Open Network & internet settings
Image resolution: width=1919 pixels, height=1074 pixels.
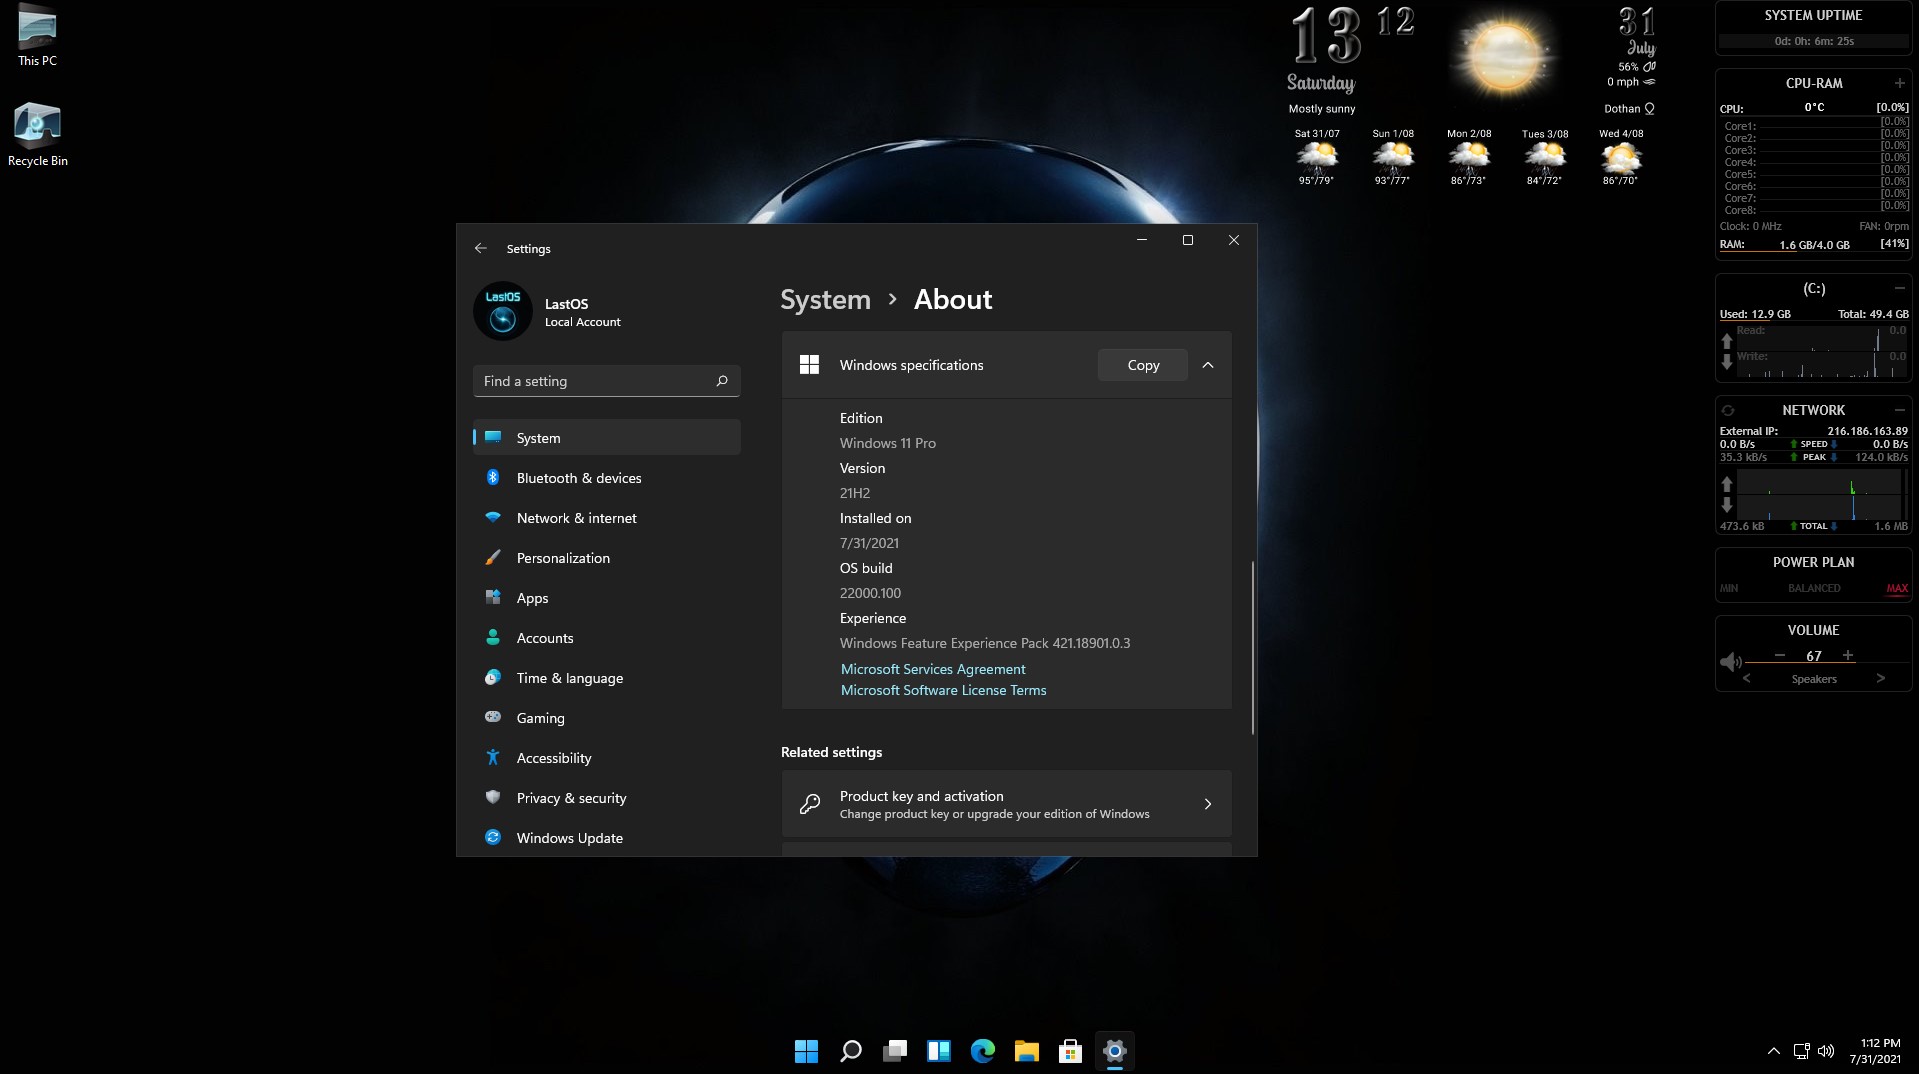pos(606,518)
